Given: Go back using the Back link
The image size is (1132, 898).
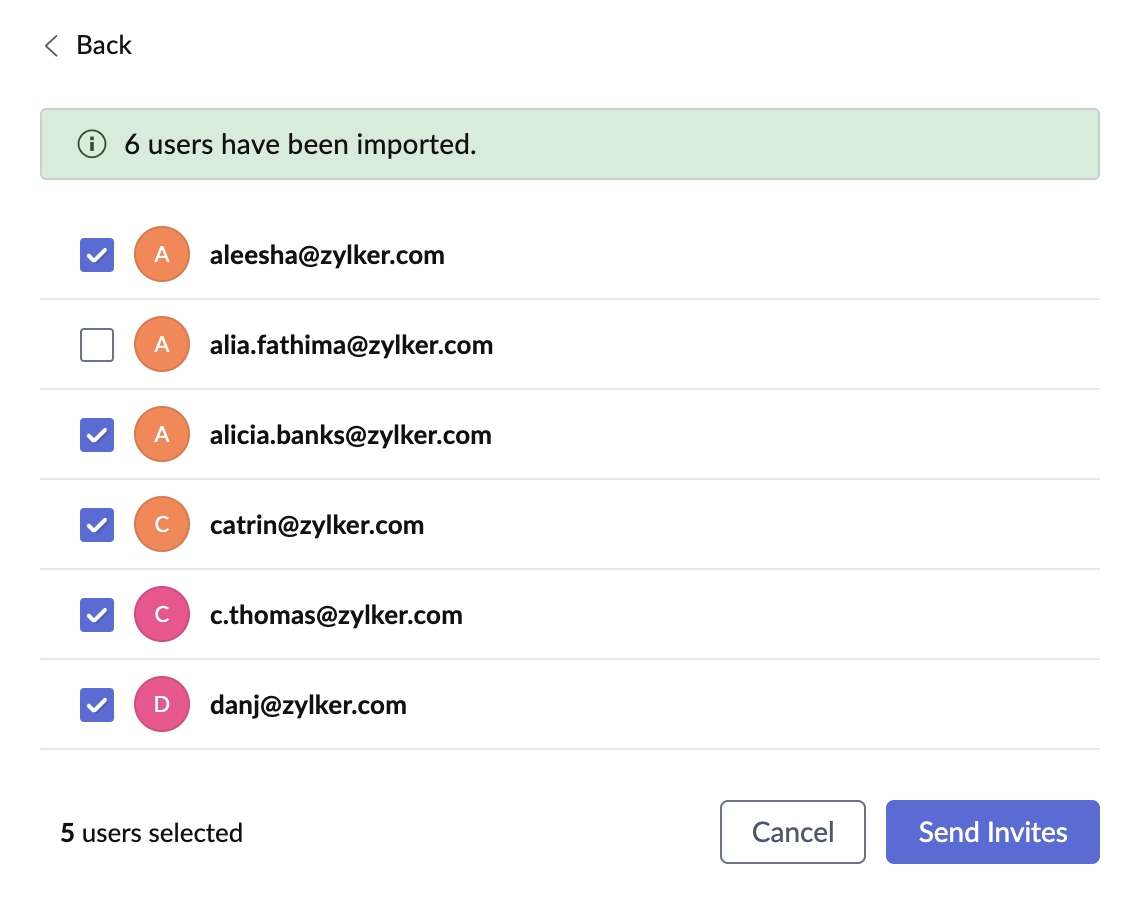Looking at the screenshot, I should point(103,46).
